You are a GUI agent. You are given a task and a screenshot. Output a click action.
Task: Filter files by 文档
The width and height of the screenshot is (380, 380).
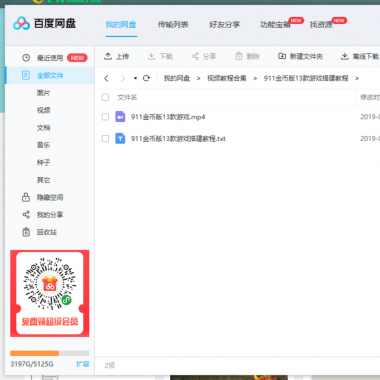coord(43,128)
